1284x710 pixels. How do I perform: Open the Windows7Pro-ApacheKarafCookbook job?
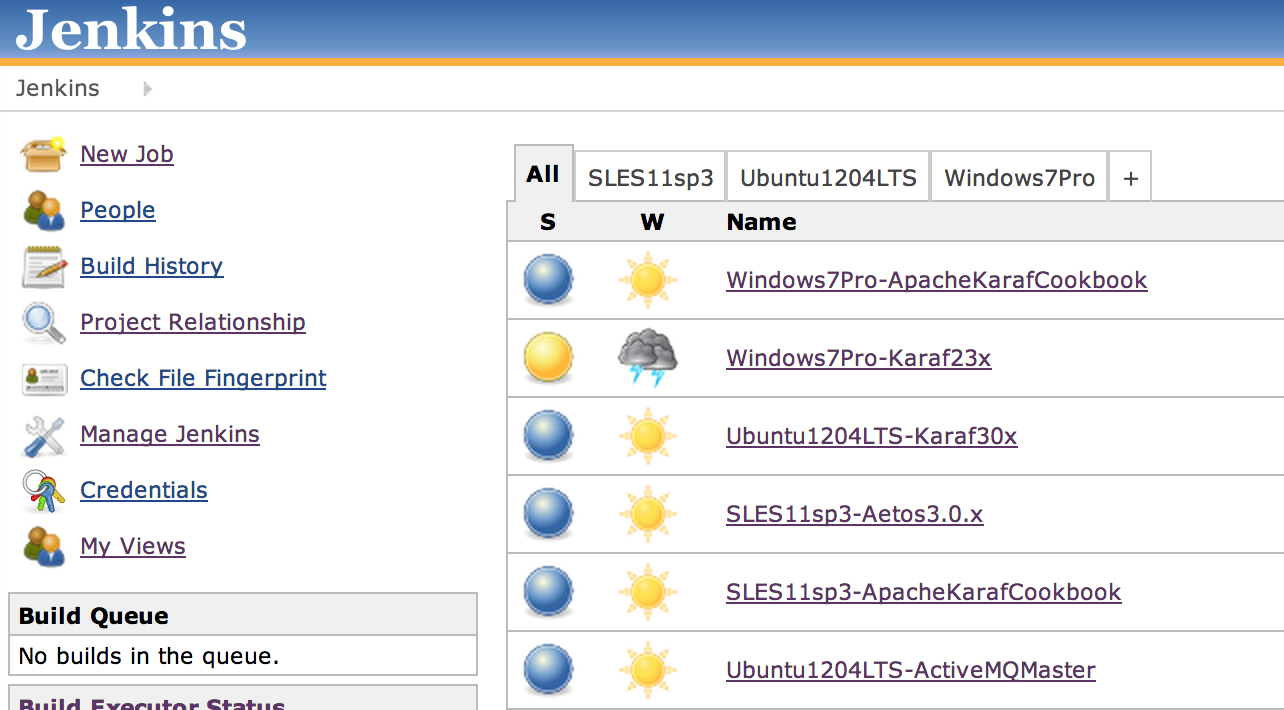(x=937, y=280)
